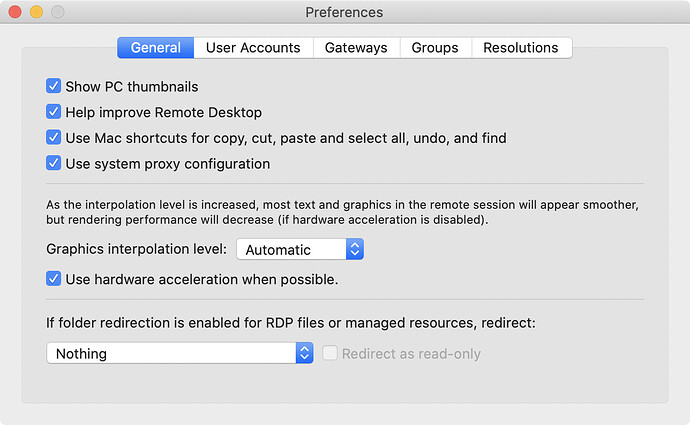This screenshot has width=690, height=425.
Task: Disable Use hardware acceleration when possible
Action: coord(54,280)
